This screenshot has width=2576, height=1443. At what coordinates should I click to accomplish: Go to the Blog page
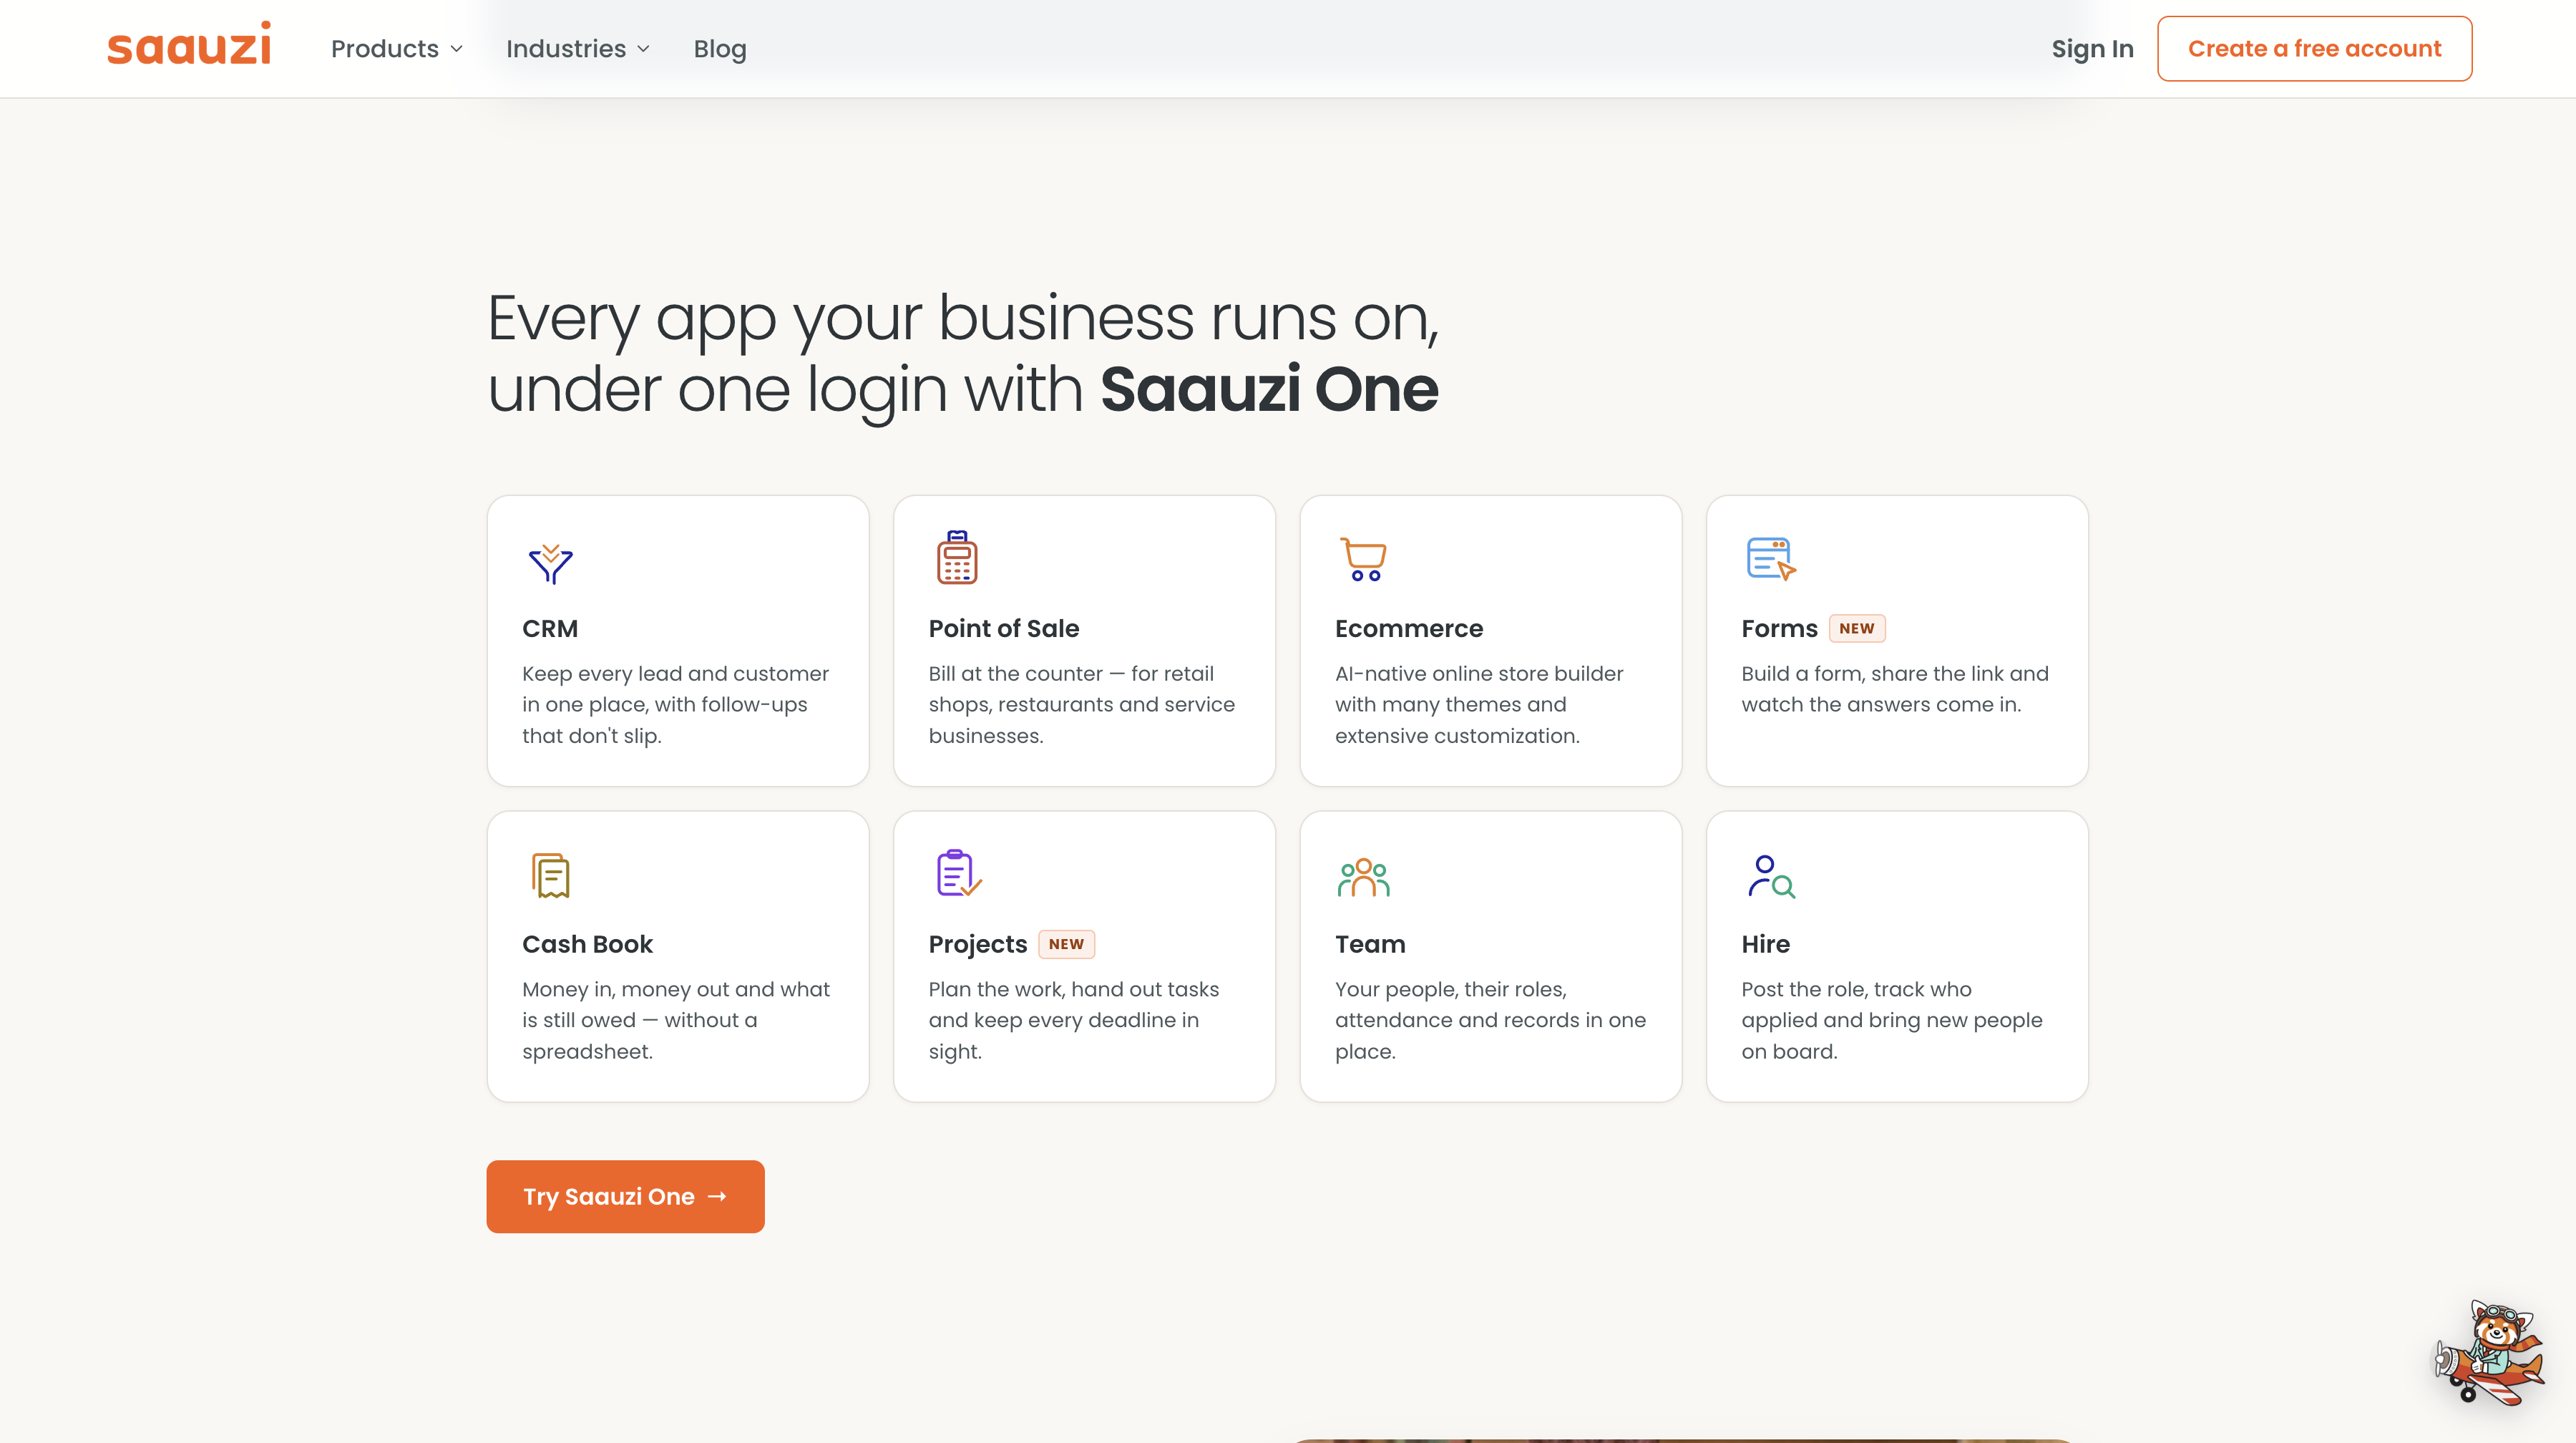tap(720, 49)
